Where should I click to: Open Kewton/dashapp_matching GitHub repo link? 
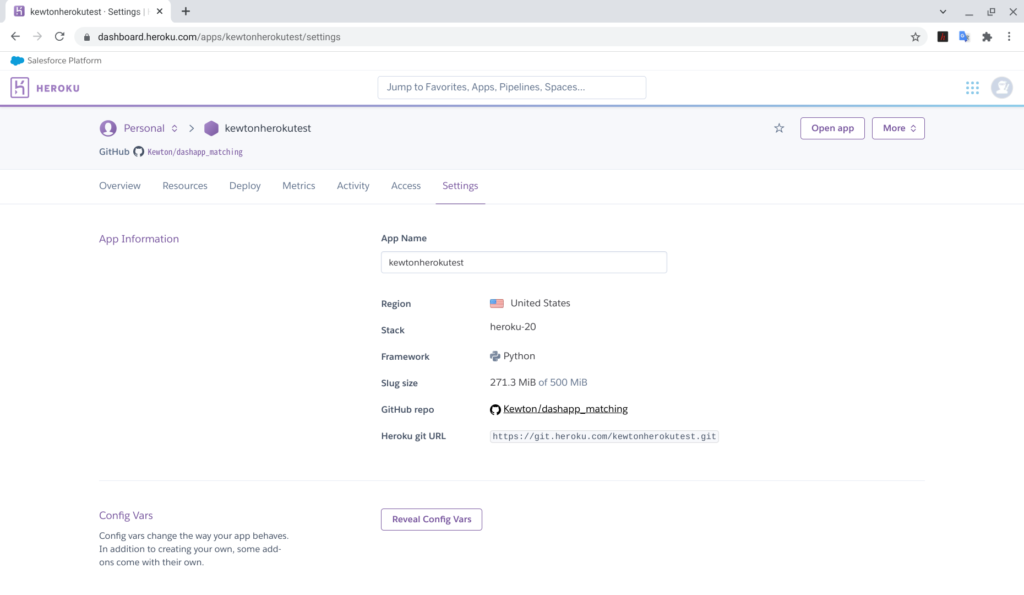coord(565,409)
